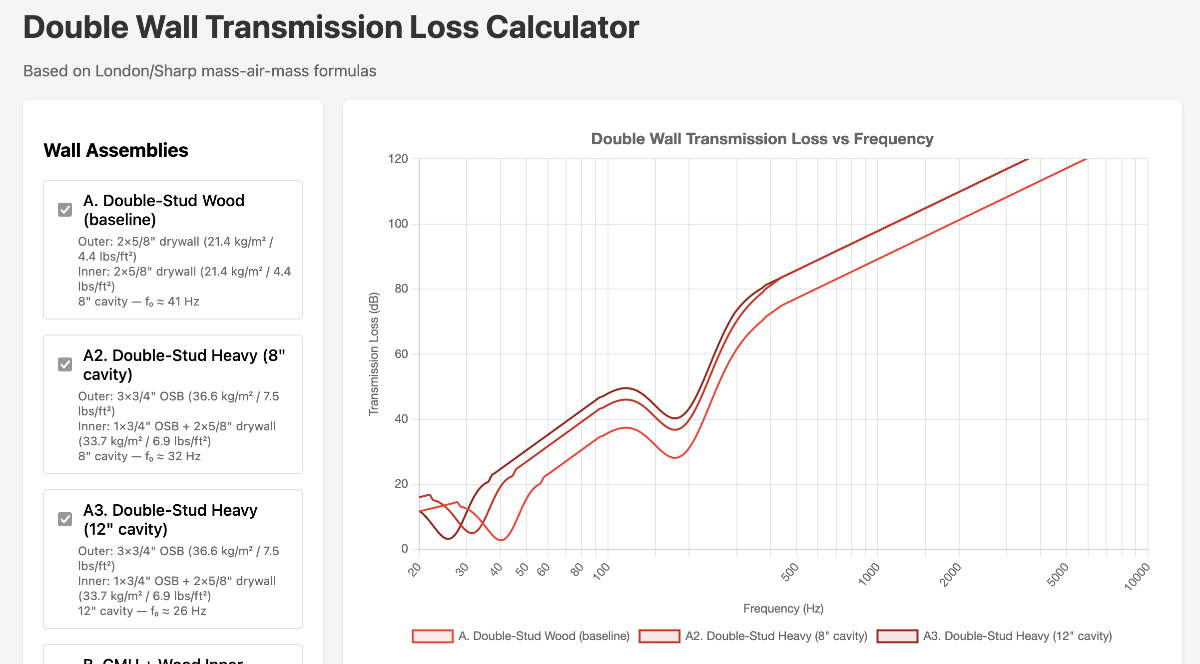The width and height of the screenshot is (1200, 664).
Task: Click the Frequency (Hz) axis label
Action: pyautogui.click(x=783, y=608)
